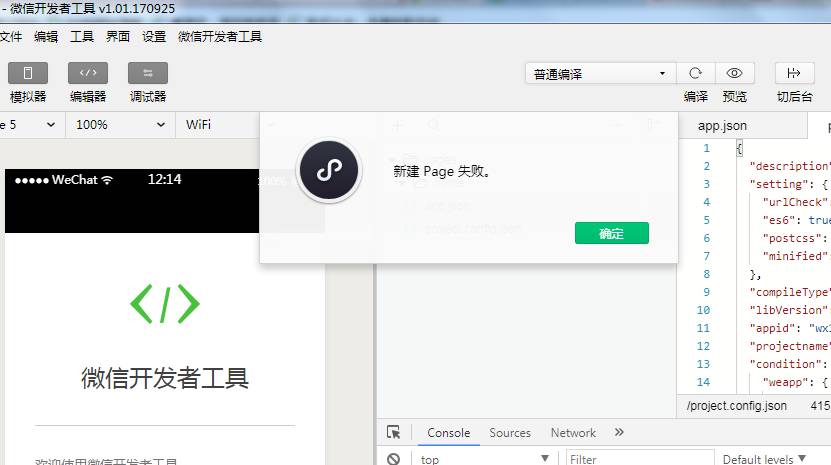This screenshot has width=831, height=465.
Task: Toggle the editor panel (编辑器) icon
Action: point(88,73)
